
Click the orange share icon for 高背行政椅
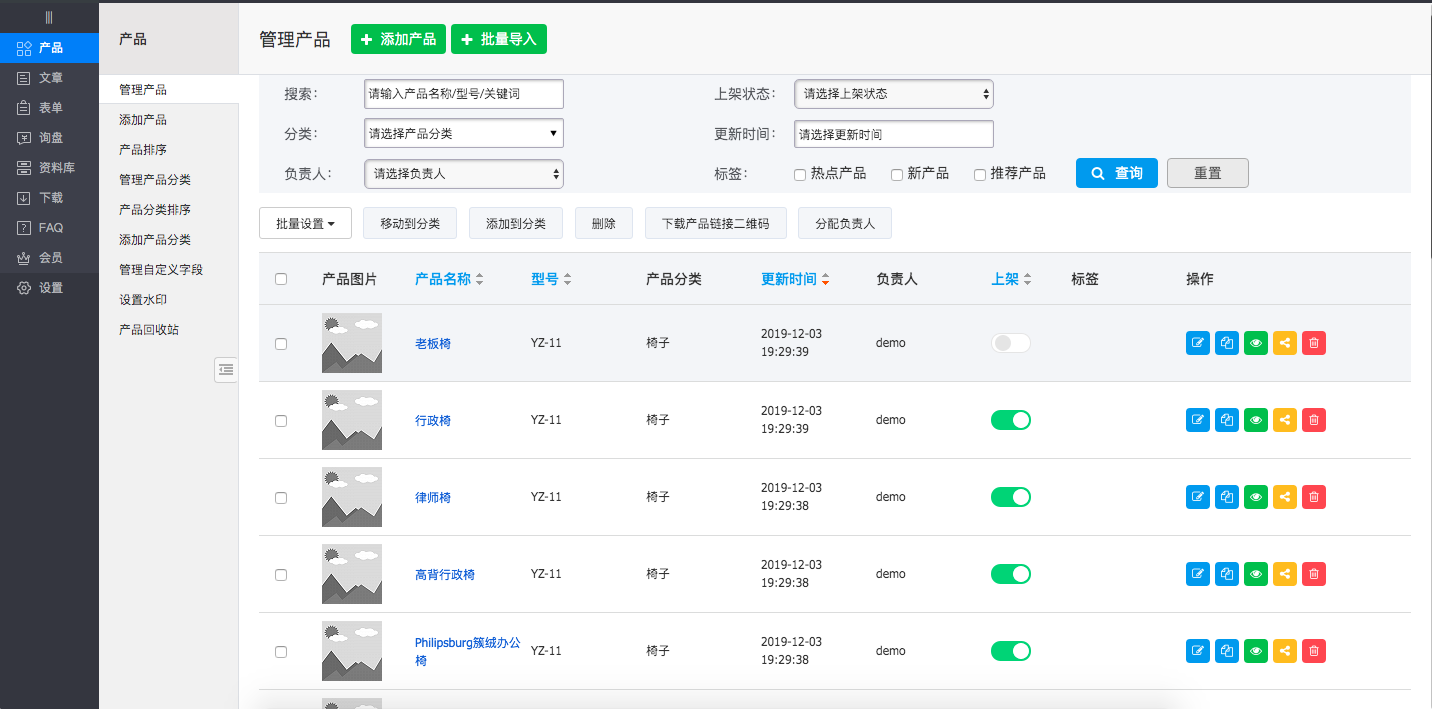tap(1284, 573)
